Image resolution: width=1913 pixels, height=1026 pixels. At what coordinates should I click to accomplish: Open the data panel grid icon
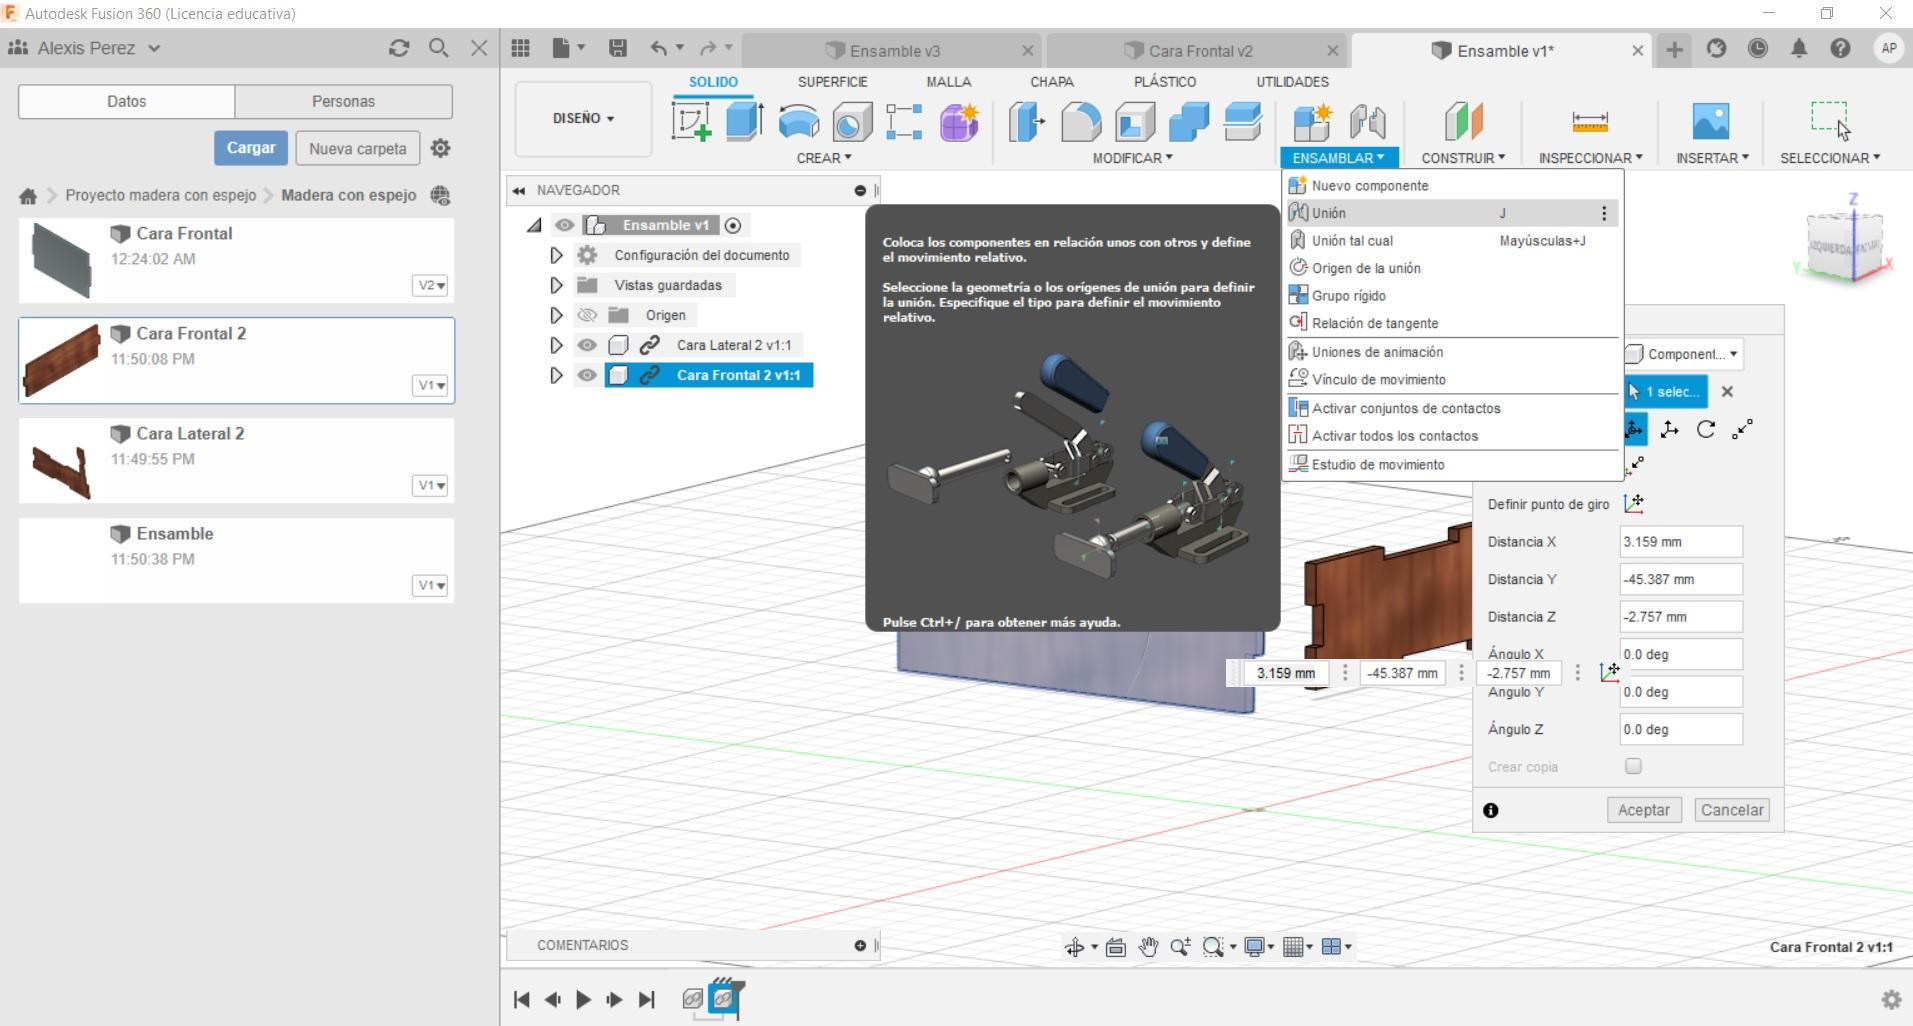(520, 49)
